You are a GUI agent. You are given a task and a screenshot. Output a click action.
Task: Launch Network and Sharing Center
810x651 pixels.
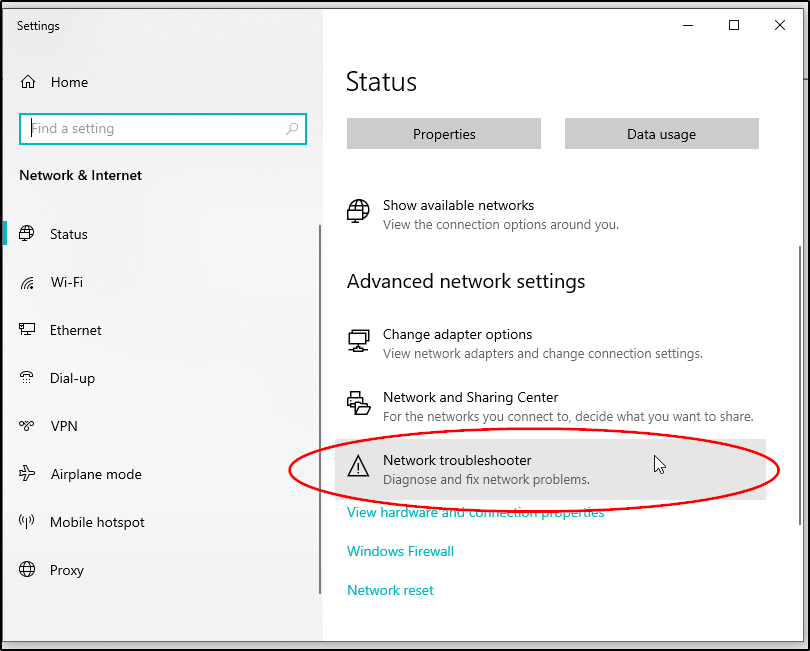pyautogui.click(x=470, y=398)
